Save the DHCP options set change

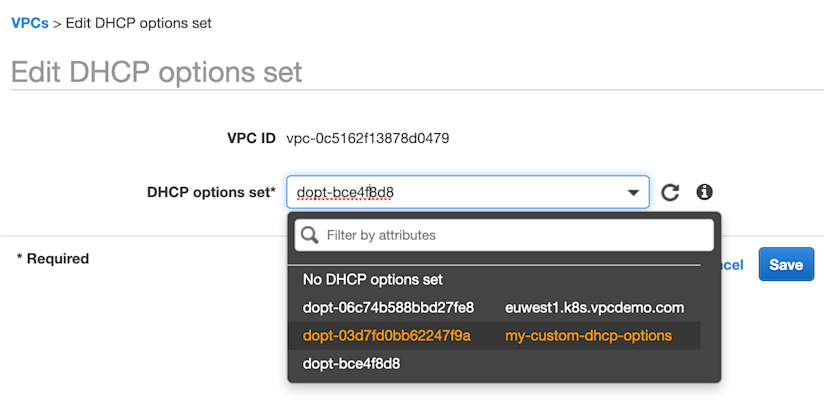786,264
